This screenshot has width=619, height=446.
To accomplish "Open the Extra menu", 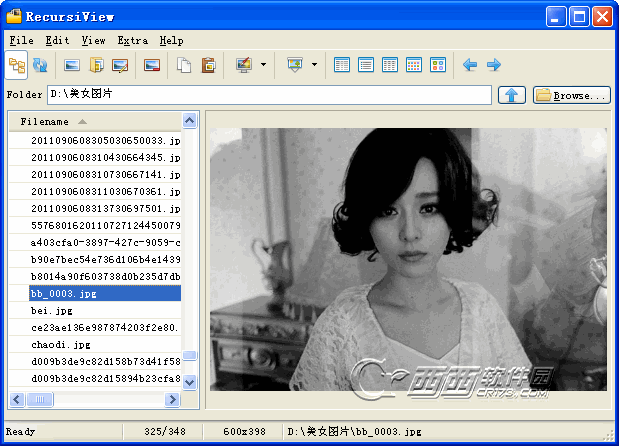I will tap(133, 40).
